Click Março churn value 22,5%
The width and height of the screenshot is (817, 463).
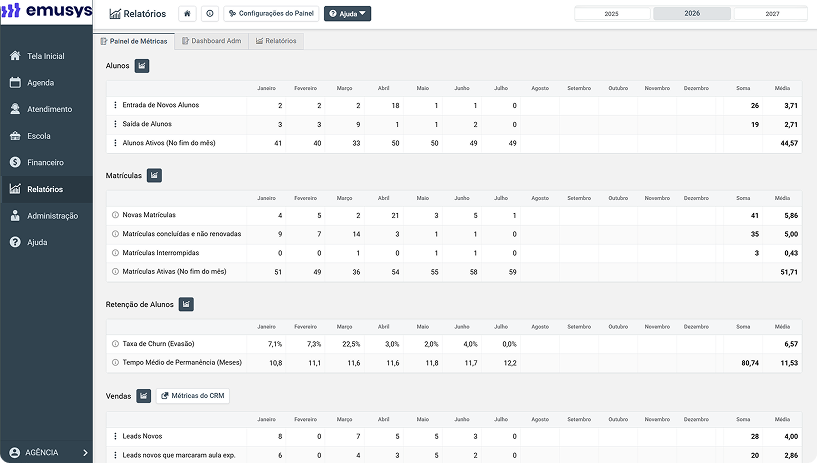click(351, 344)
